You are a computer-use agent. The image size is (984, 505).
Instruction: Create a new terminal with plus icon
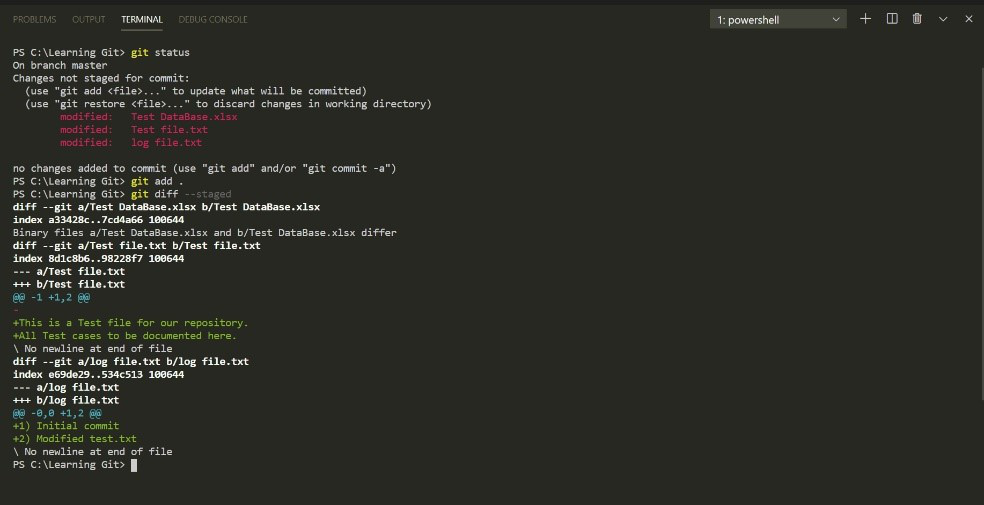[866, 19]
